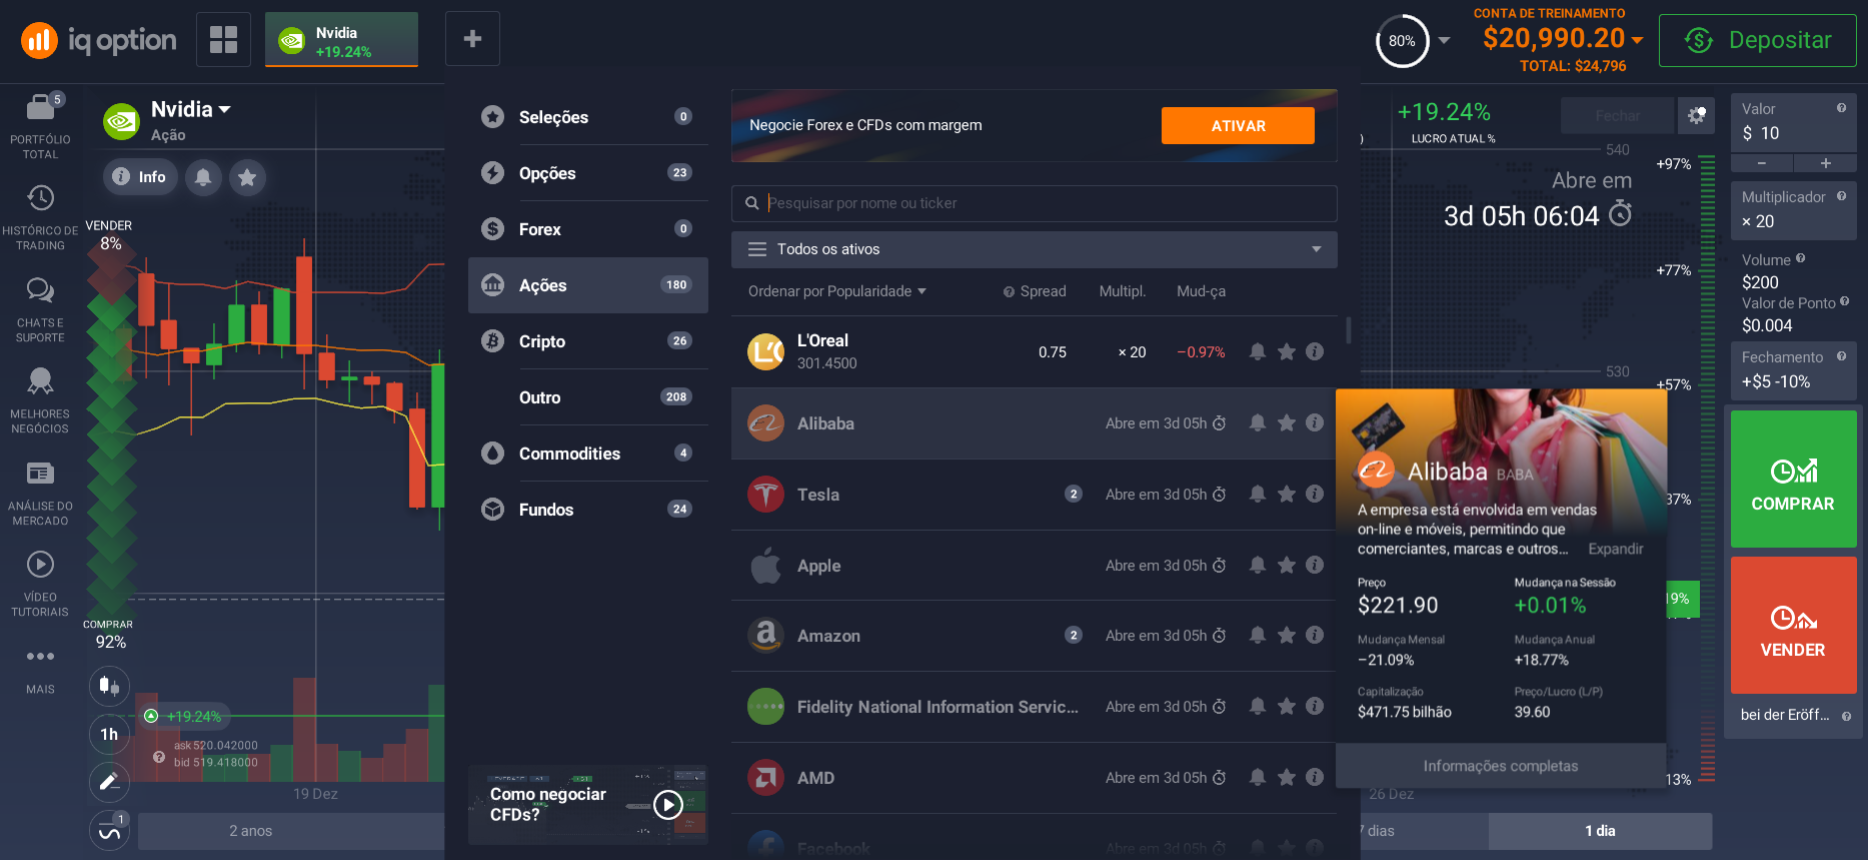1868x860 pixels.
Task: Open info icon for AMD row
Action: 1315,777
